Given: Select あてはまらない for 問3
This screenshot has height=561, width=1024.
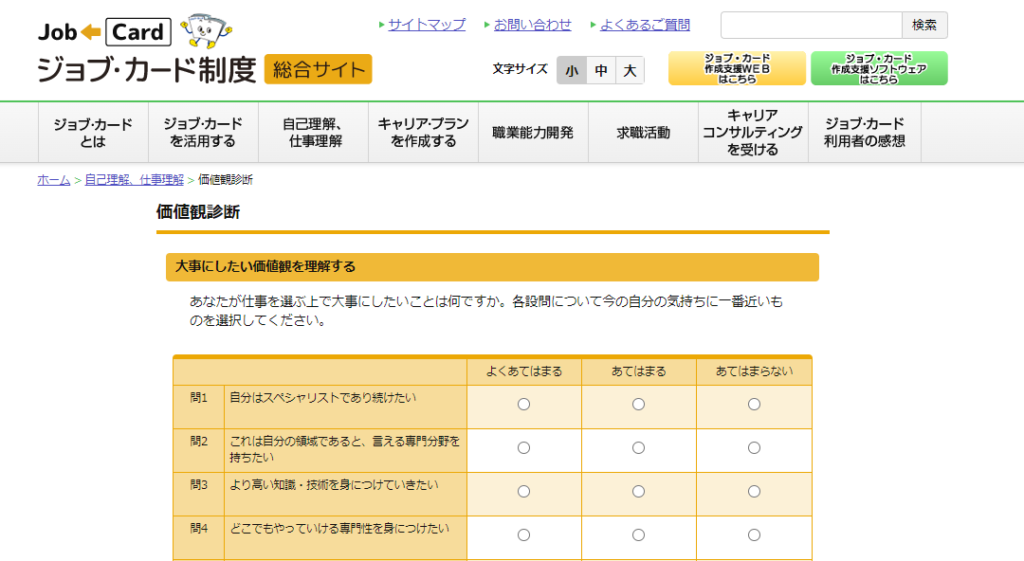Looking at the screenshot, I should pyautogui.click(x=754, y=491).
